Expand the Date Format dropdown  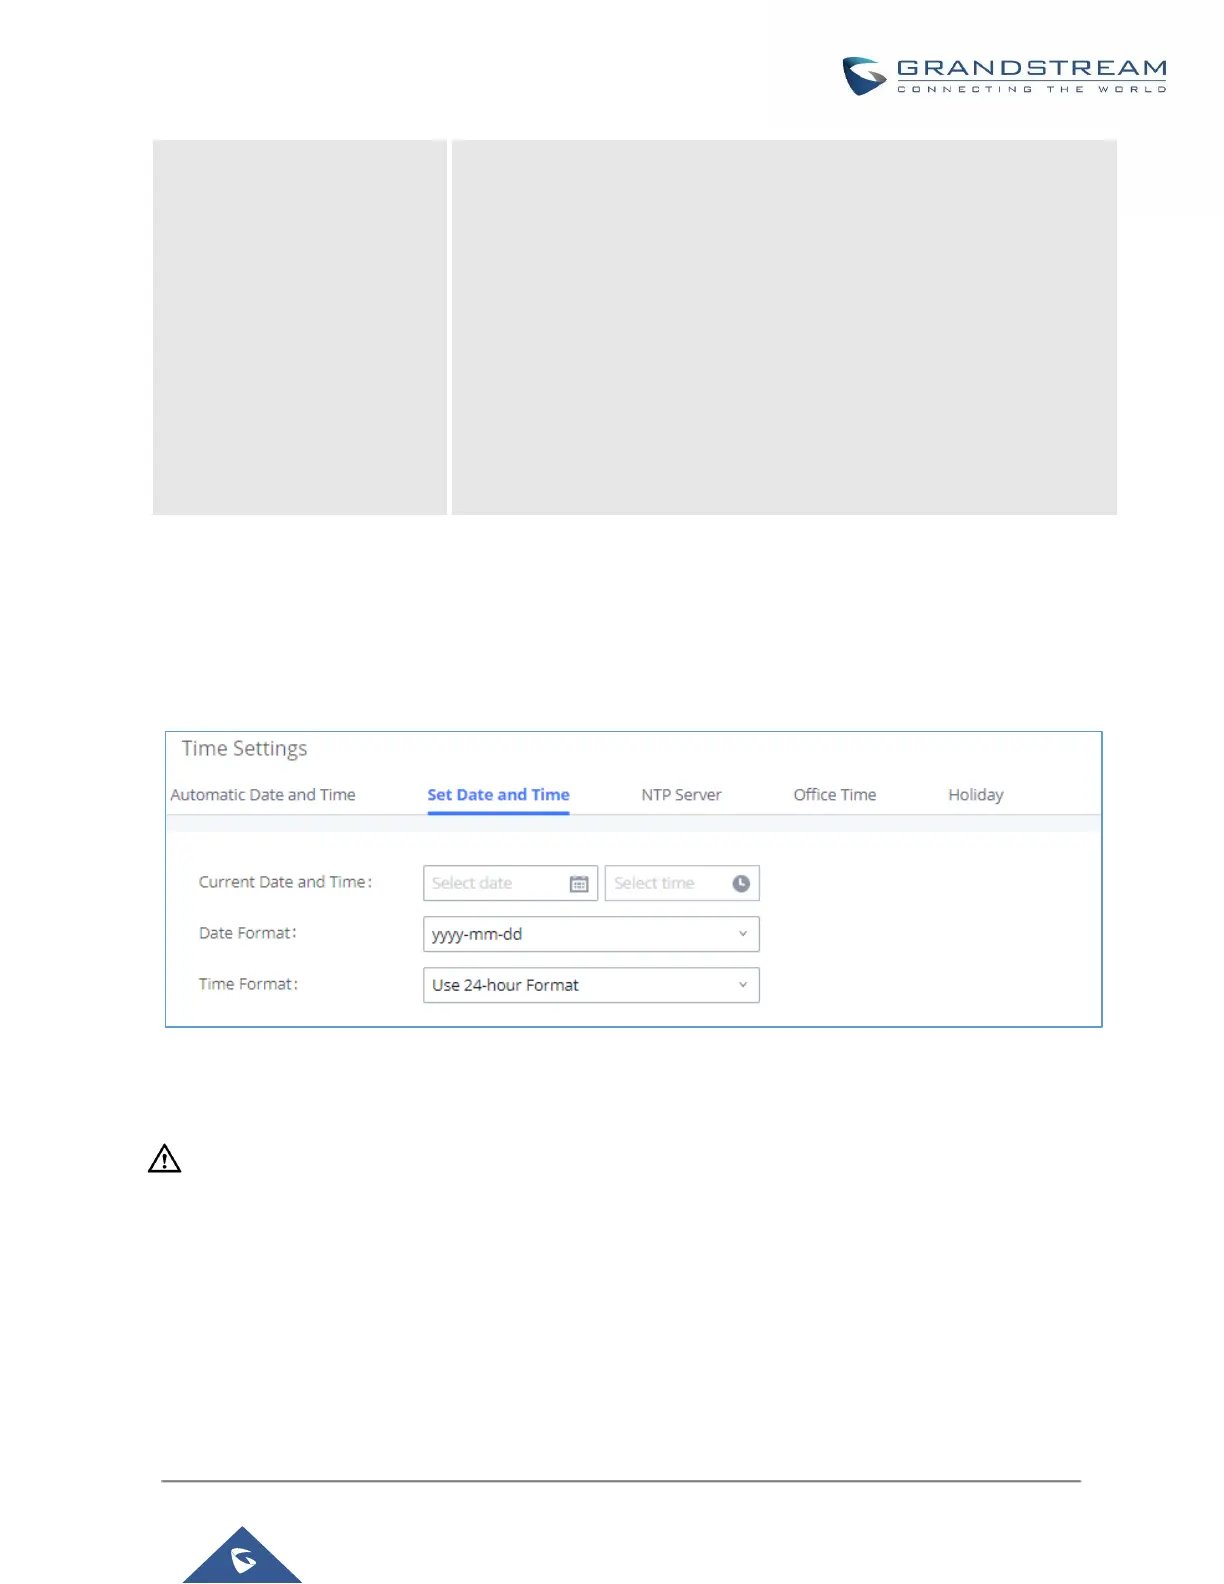coord(591,934)
